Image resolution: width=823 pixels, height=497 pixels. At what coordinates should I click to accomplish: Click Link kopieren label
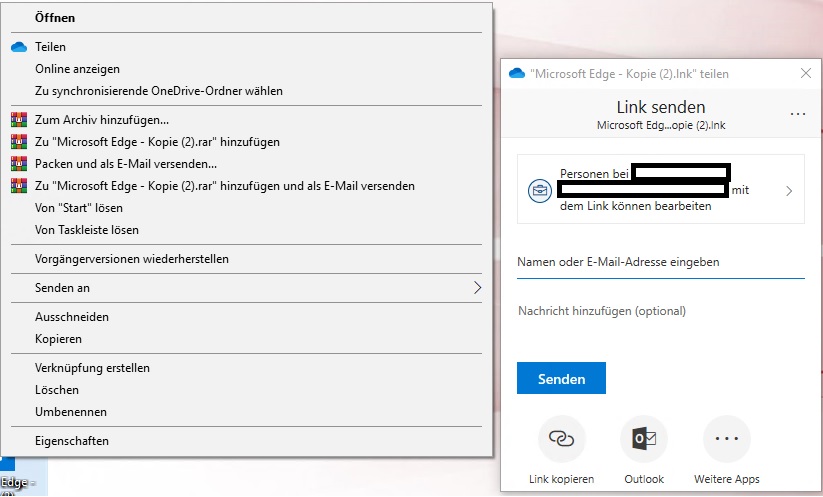(561, 479)
